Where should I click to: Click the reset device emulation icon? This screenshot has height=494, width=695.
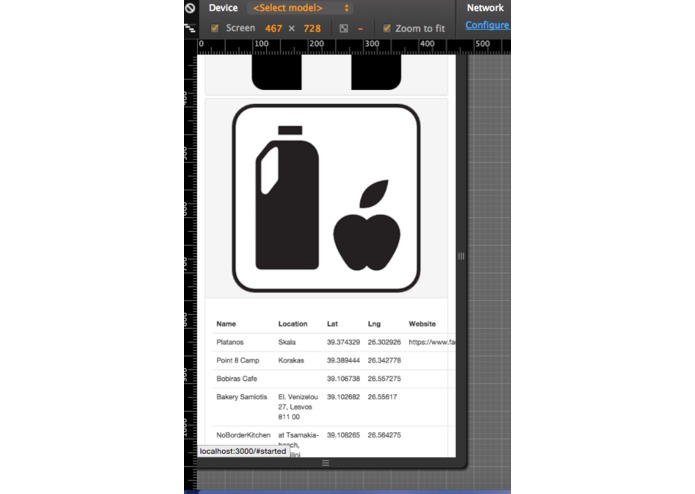coord(190,8)
